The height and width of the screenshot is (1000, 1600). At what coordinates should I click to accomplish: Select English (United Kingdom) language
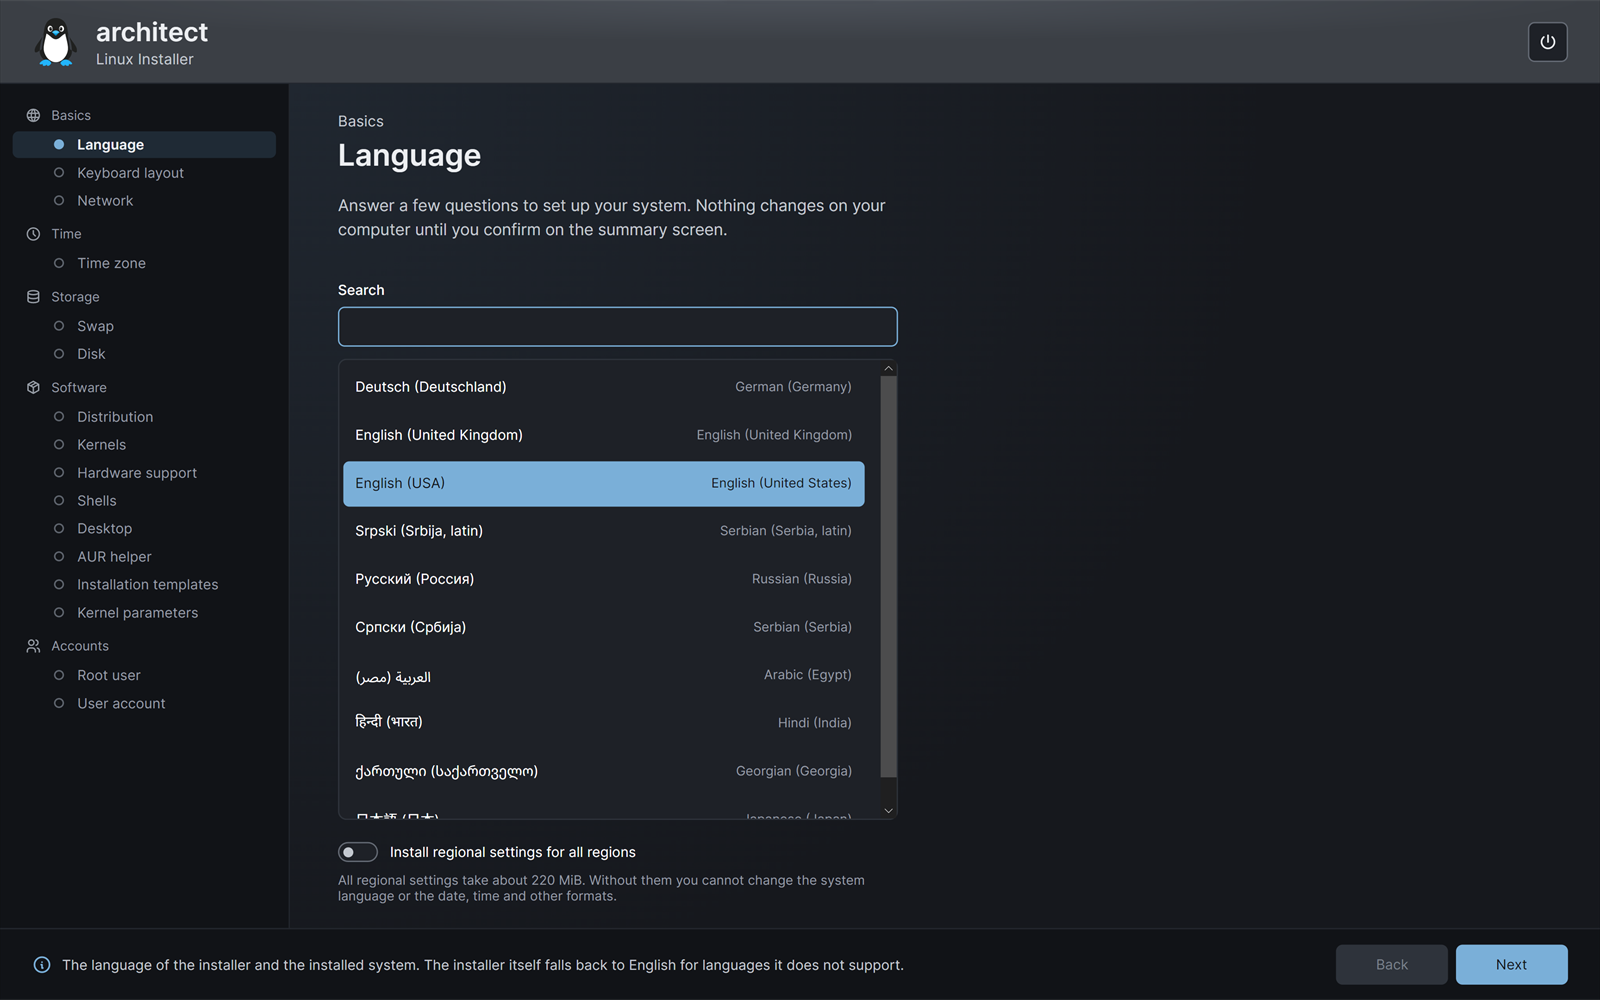click(603, 435)
